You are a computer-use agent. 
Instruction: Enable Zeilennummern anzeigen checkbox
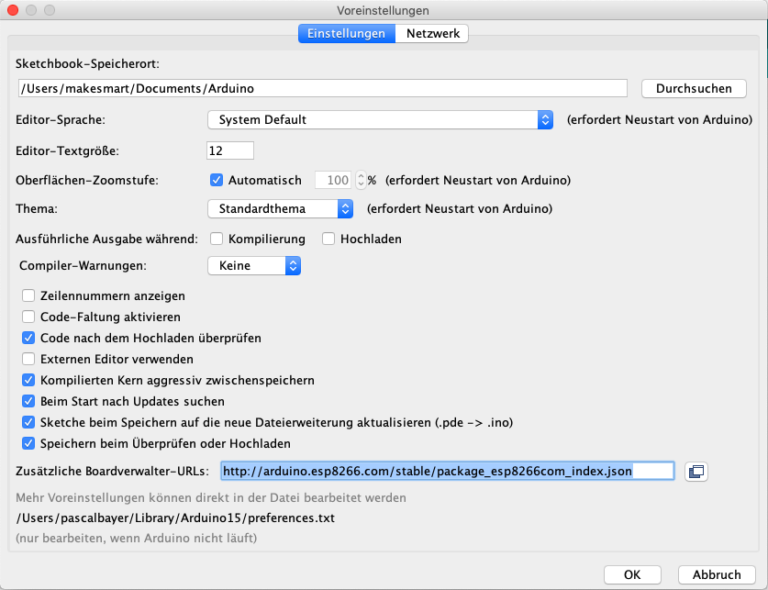28,296
